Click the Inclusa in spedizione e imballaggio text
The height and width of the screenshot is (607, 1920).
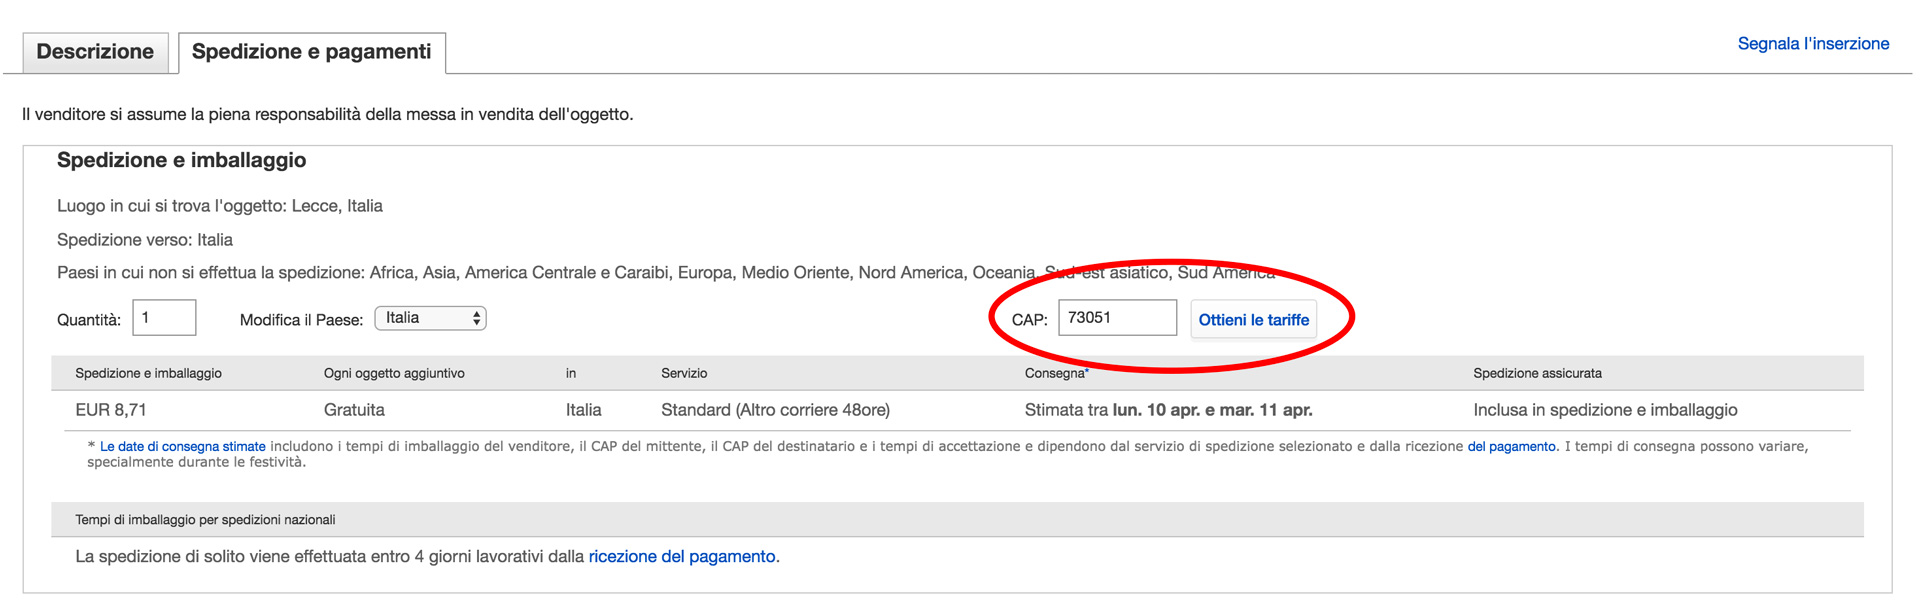coord(1604,410)
